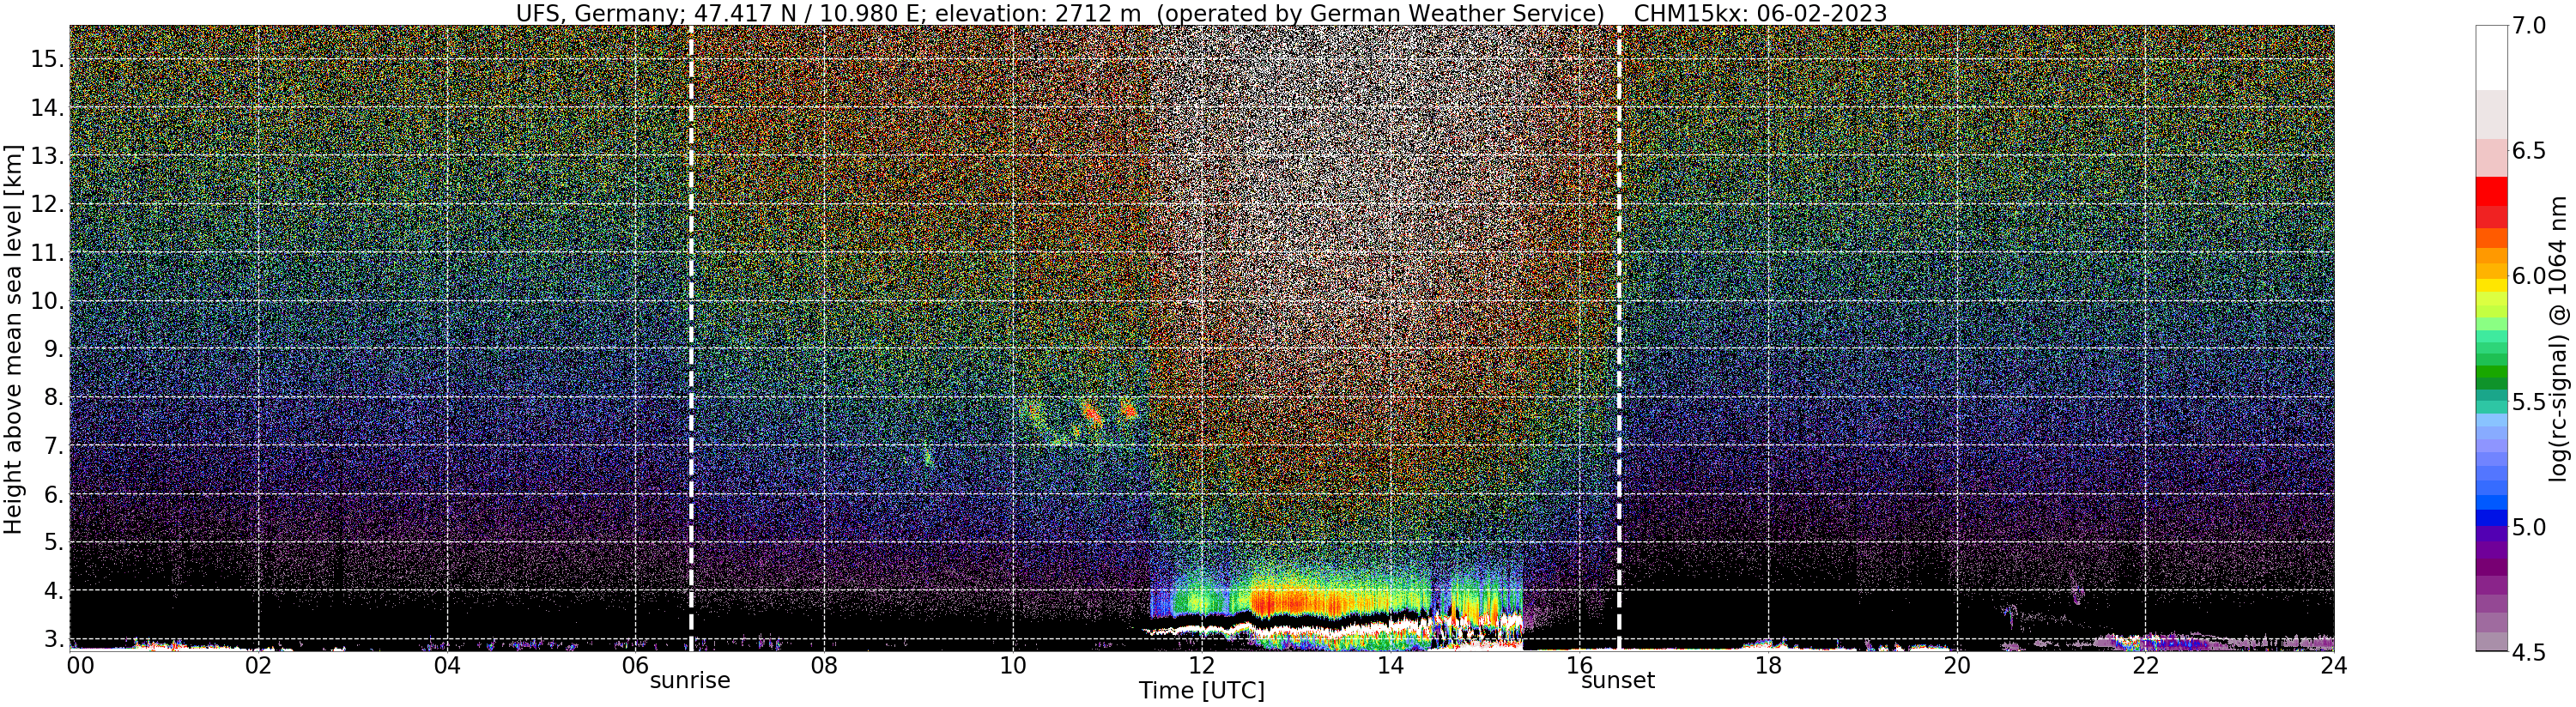Click the y-axis tick label '9.'
The image size is (2576, 707).
tap(52, 349)
